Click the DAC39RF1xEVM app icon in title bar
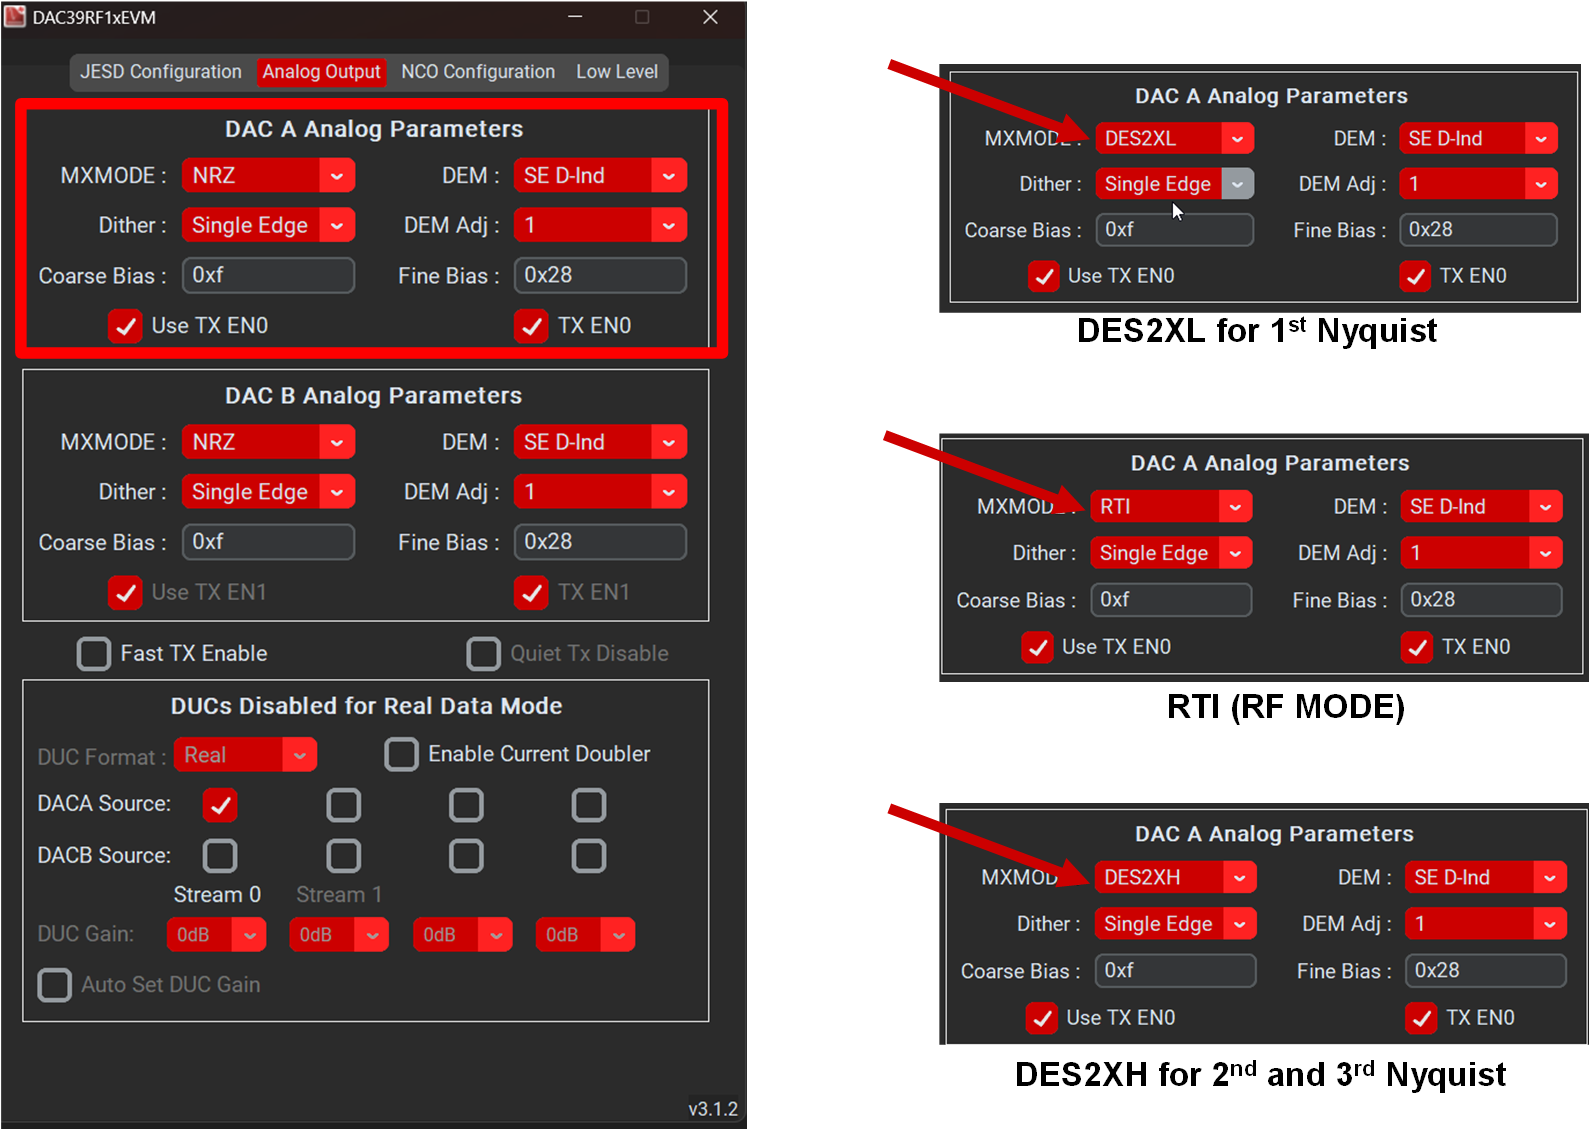1591x1131 pixels. pyautogui.click(x=15, y=17)
